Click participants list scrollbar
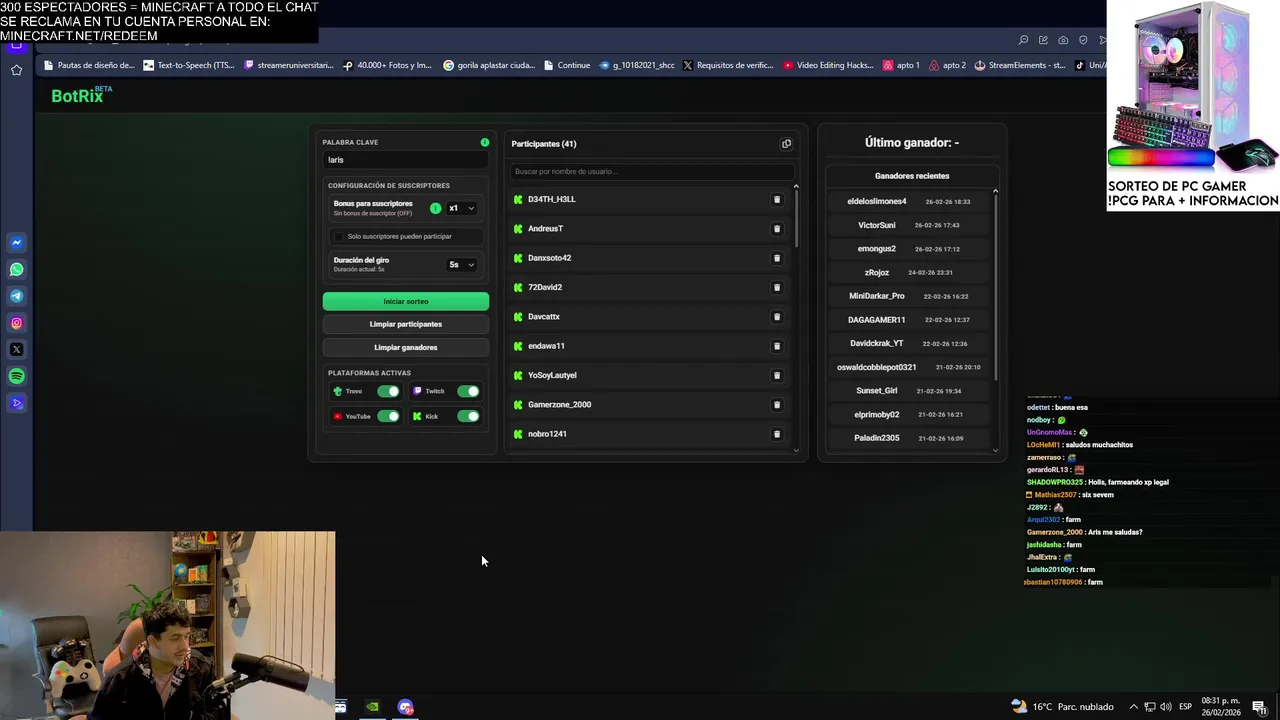This screenshot has width=1280, height=720. (x=796, y=217)
